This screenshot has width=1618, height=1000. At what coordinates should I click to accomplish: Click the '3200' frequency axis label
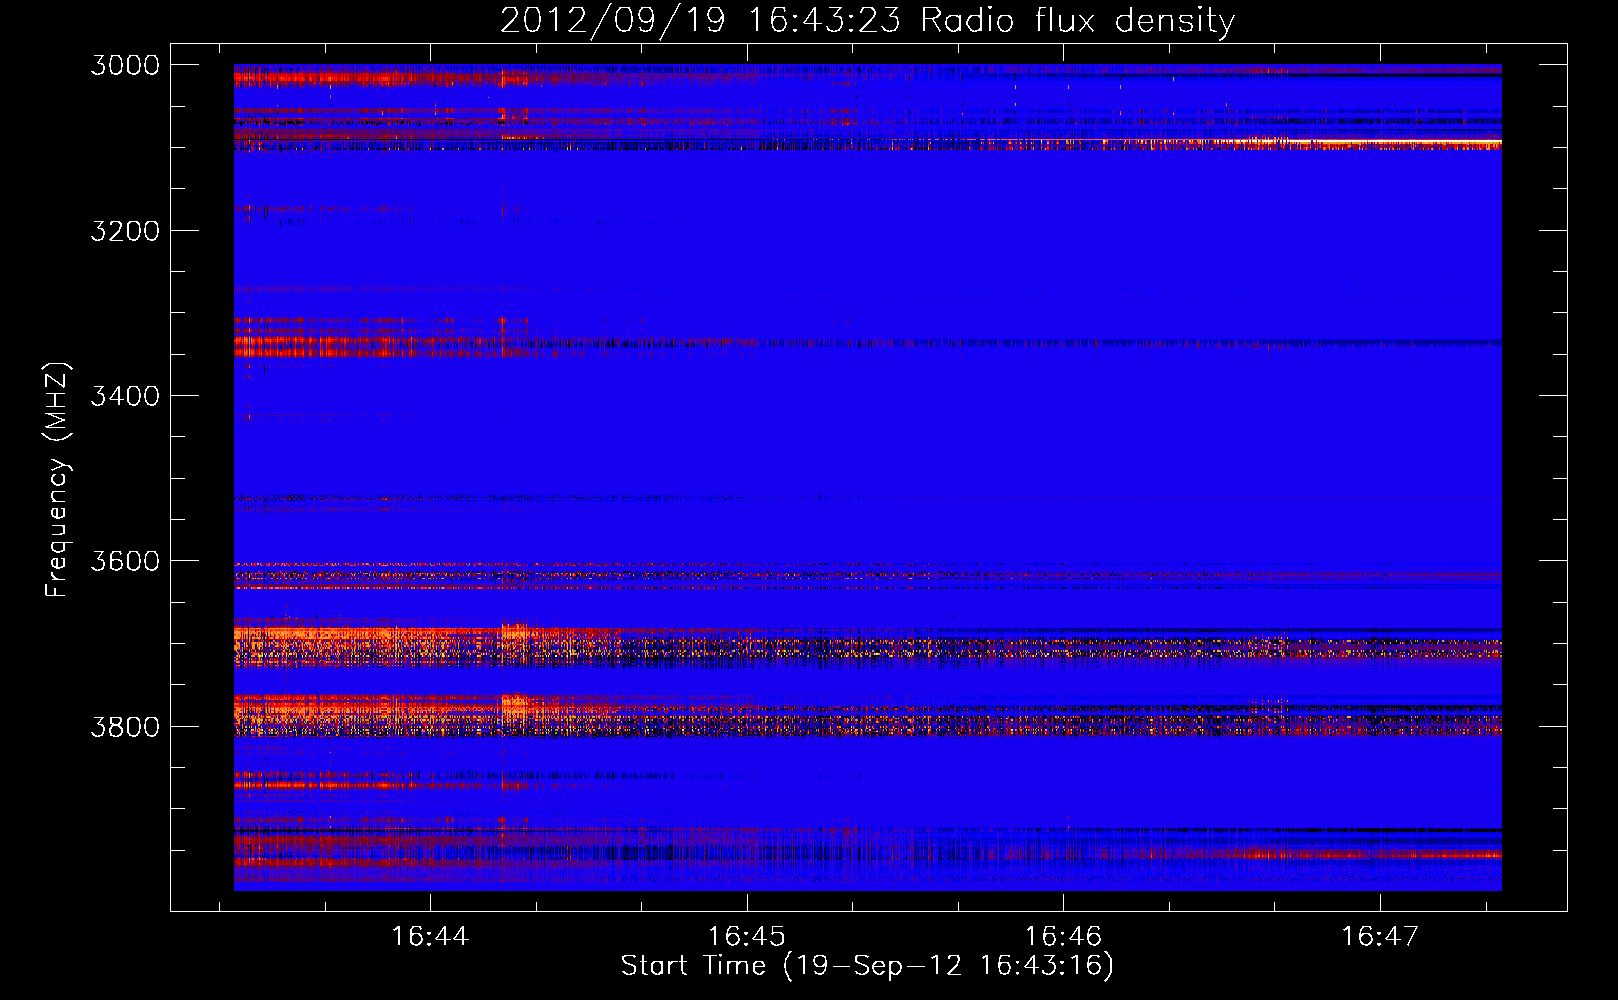click(125, 231)
